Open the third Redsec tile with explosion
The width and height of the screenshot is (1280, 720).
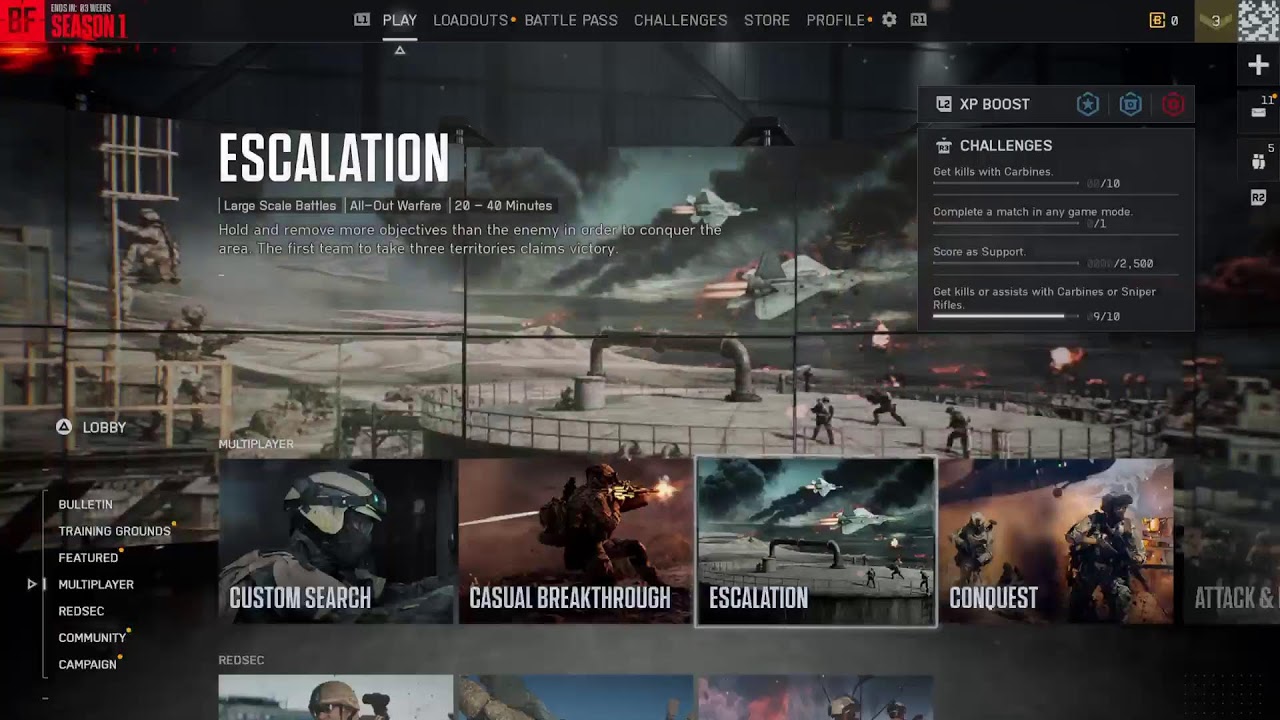[x=816, y=697]
